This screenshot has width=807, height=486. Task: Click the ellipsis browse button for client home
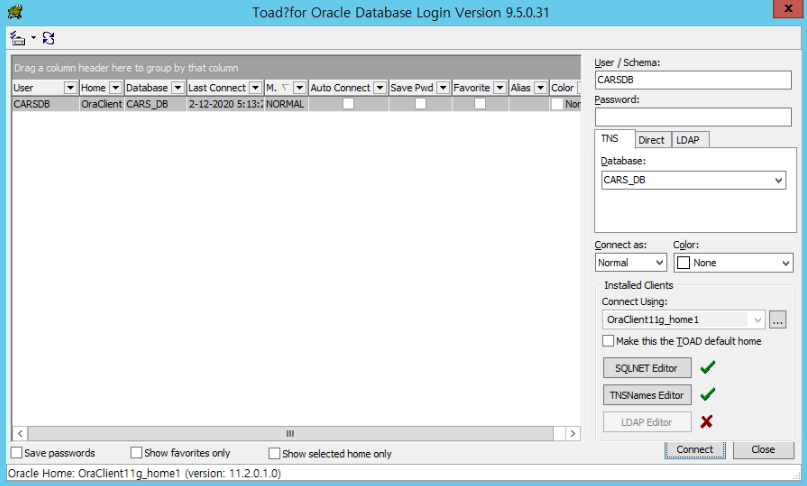tap(778, 320)
